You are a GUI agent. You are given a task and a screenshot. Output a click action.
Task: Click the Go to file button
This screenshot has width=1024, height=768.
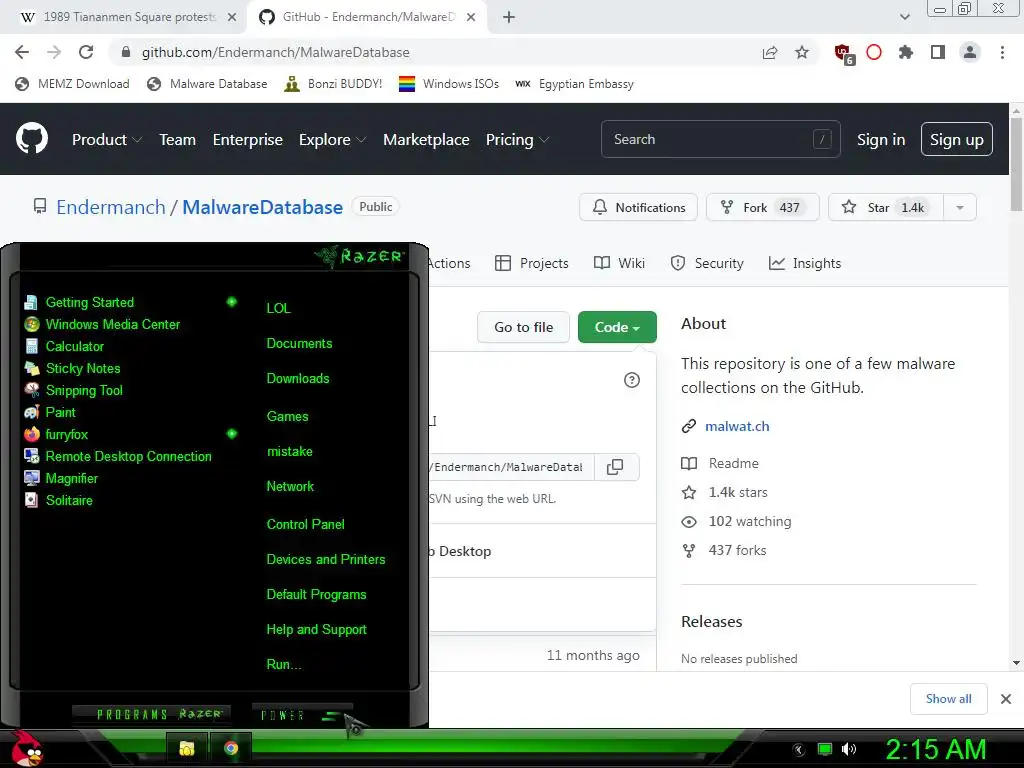[x=523, y=327]
